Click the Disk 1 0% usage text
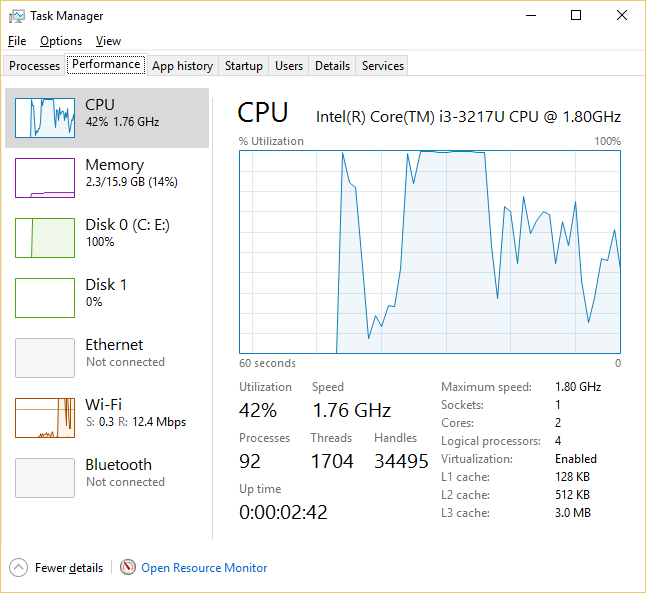Viewport: 646px width, 593px height. (x=94, y=302)
